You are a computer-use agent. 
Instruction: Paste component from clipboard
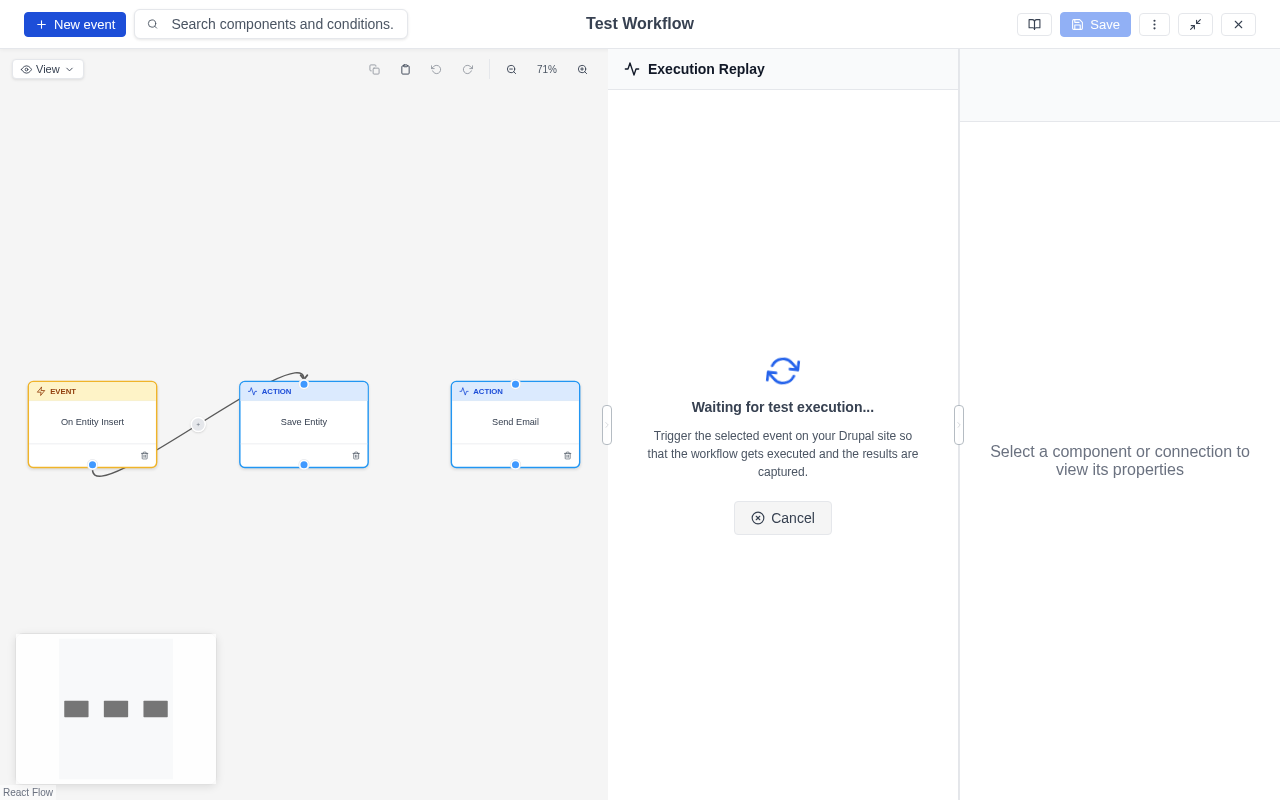coord(405,69)
